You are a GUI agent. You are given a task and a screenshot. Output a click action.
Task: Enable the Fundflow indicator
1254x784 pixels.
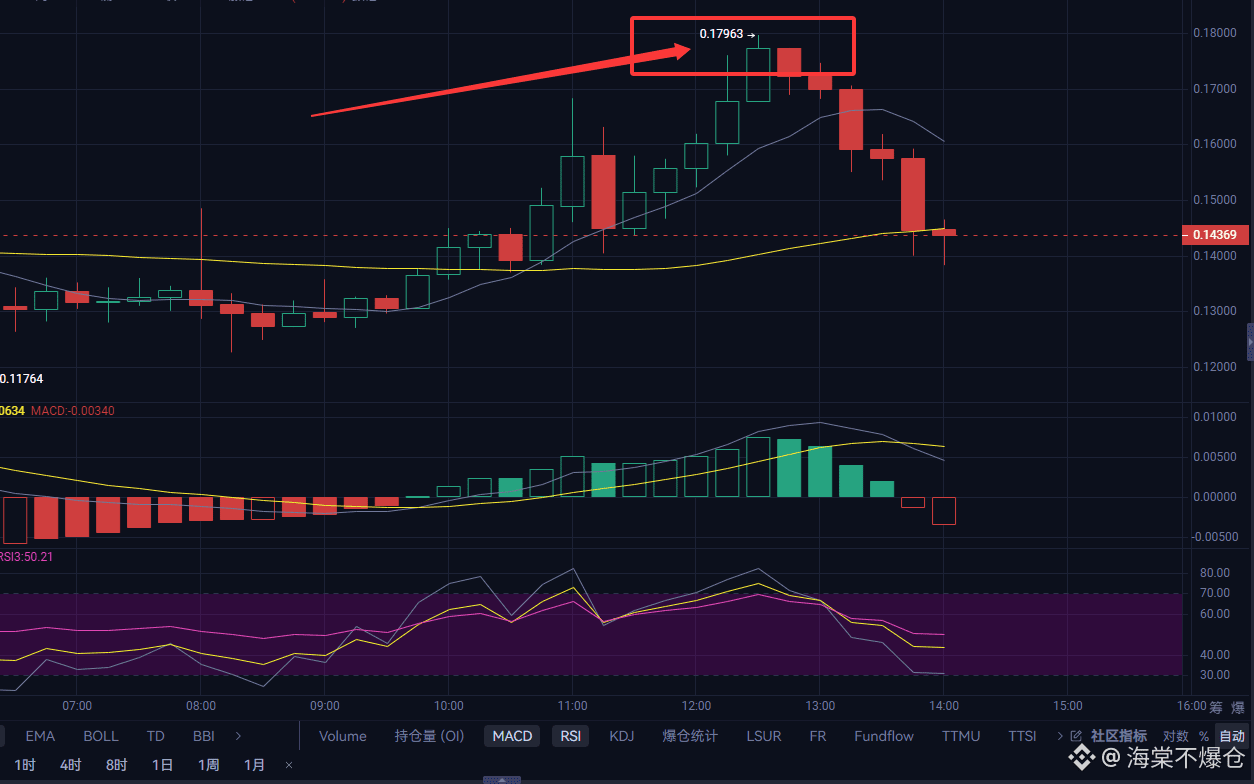coord(884,736)
